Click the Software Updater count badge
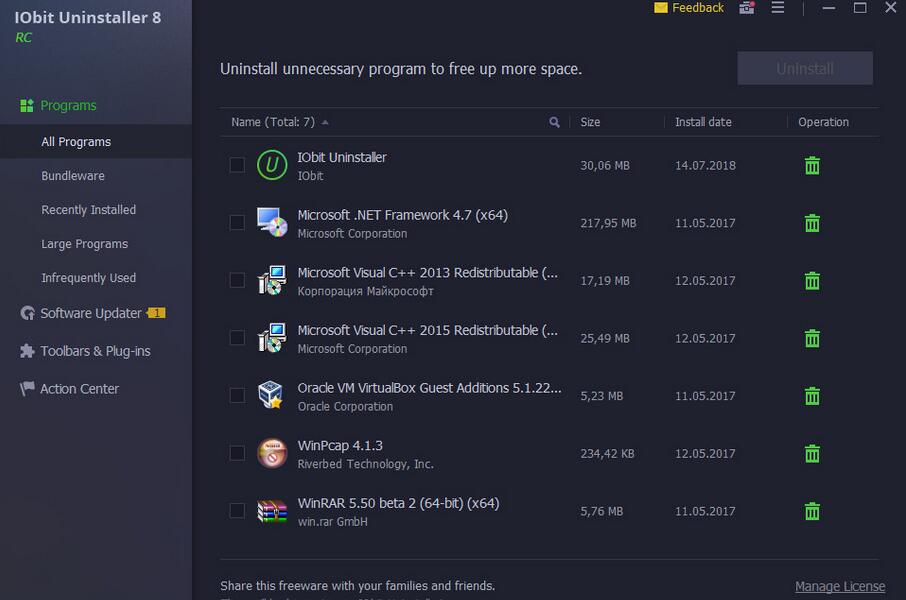This screenshot has width=906, height=600. (156, 313)
